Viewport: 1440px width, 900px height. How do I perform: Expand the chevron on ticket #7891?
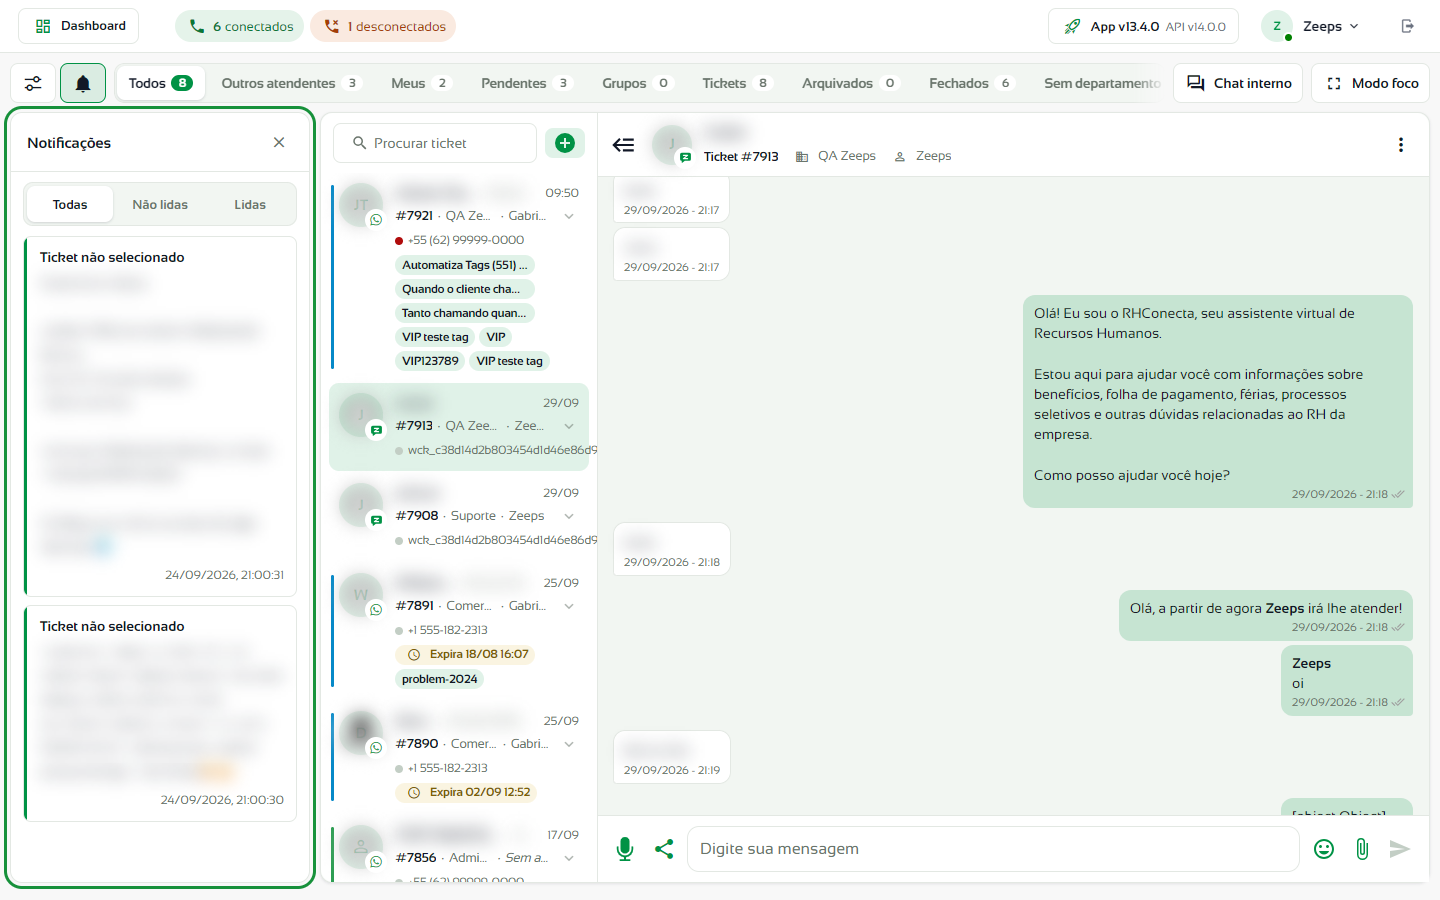(569, 606)
